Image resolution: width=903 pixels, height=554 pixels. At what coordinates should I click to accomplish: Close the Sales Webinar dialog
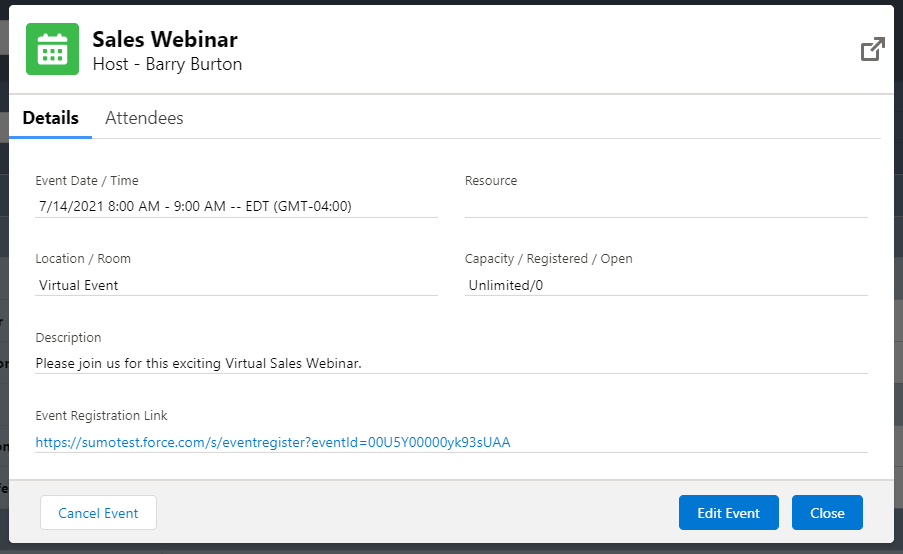[827, 513]
